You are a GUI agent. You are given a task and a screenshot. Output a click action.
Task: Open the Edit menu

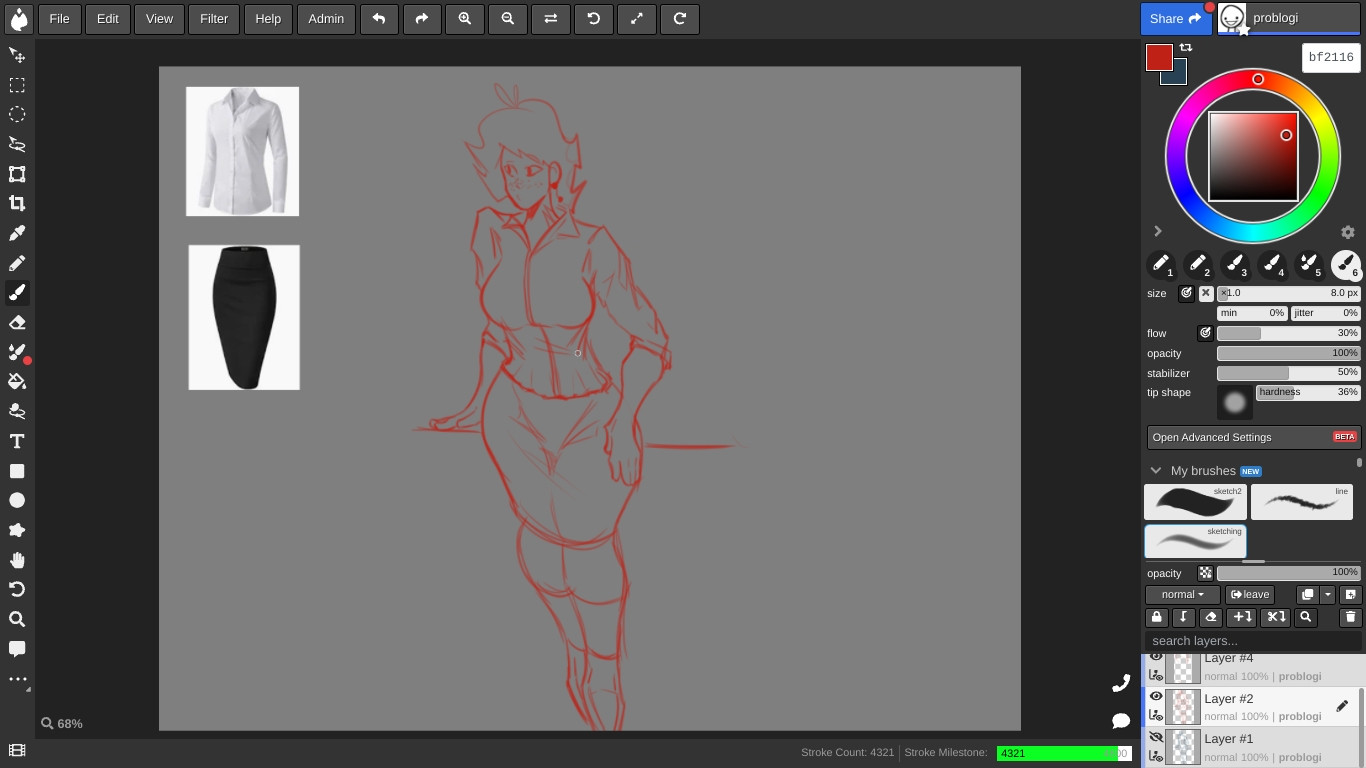(108, 18)
